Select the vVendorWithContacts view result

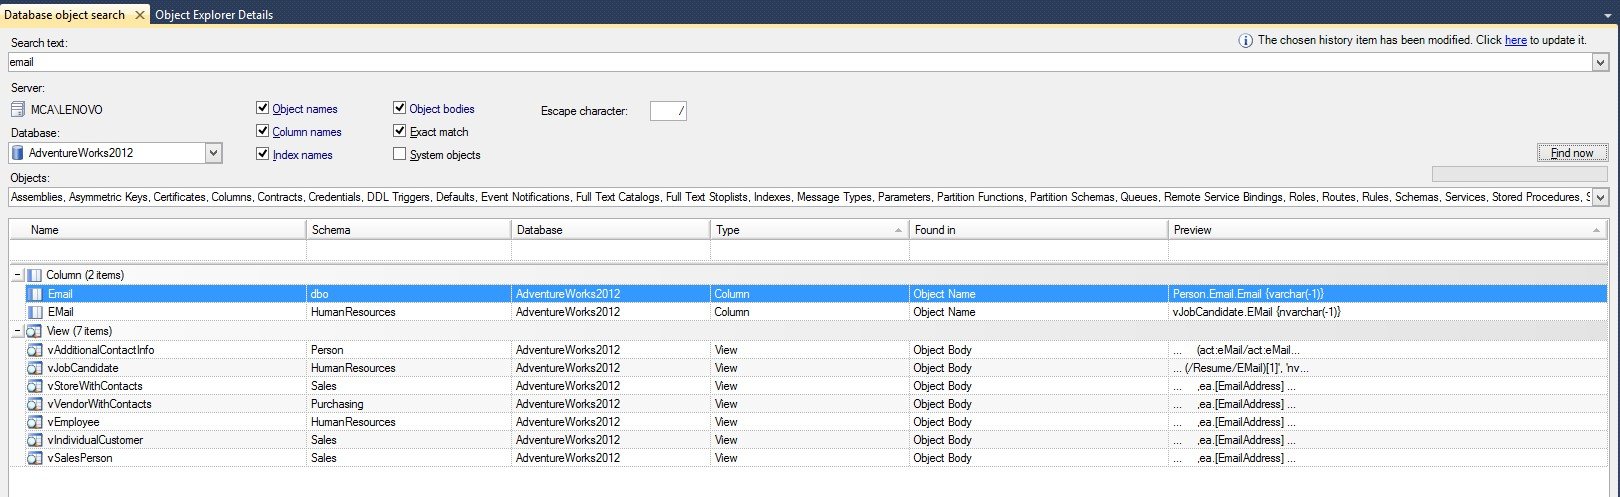[x=816, y=404]
